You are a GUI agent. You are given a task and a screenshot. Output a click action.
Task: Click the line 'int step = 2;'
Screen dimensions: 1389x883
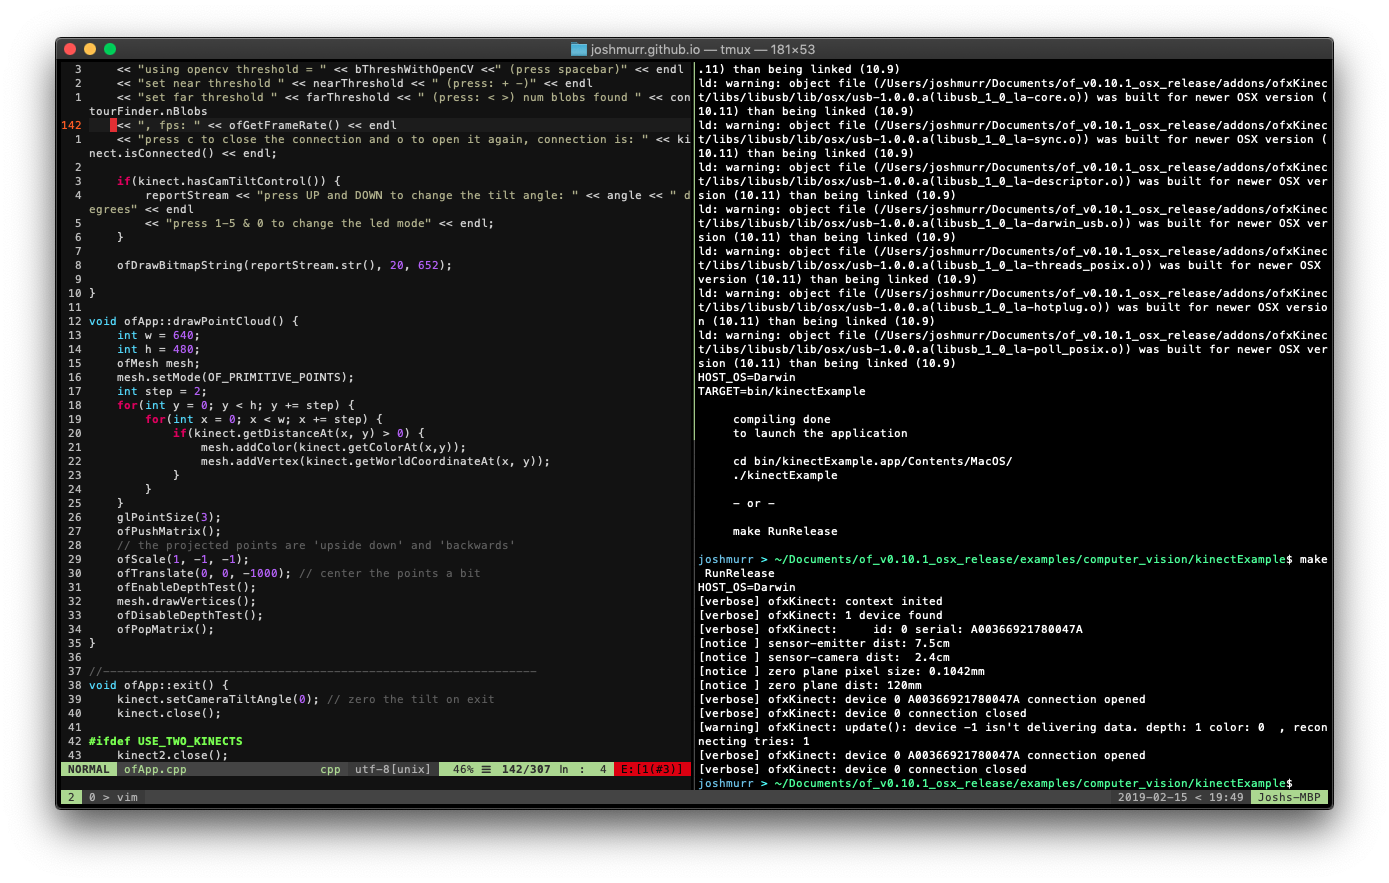coord(162,391)
